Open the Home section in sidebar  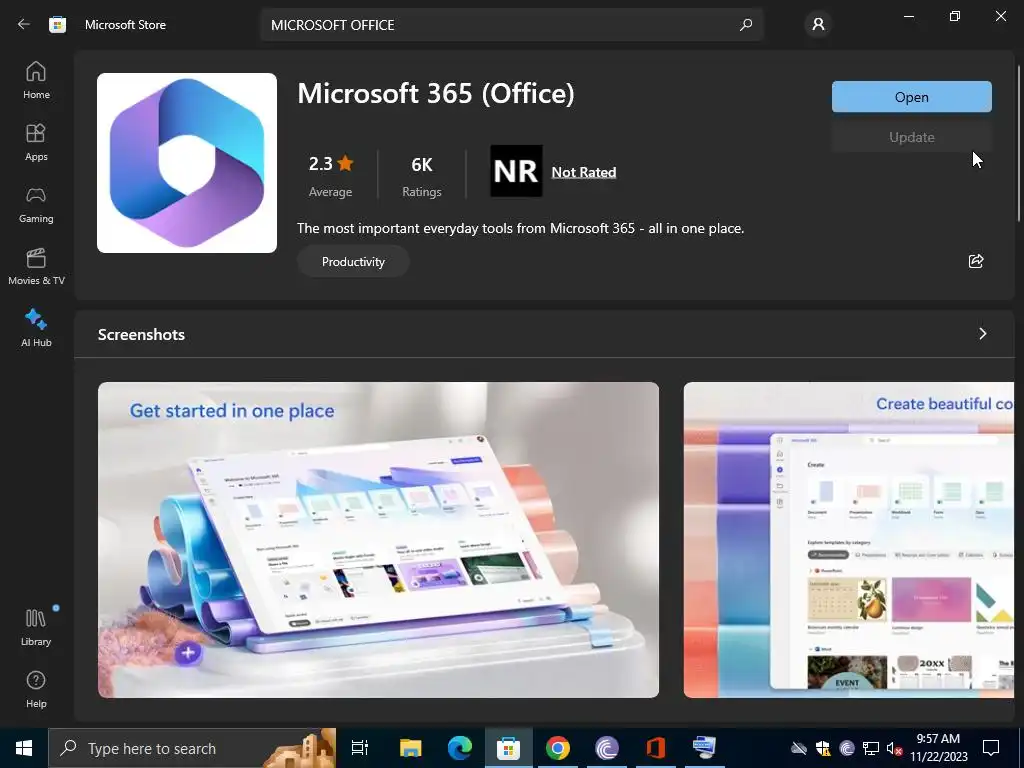coord(36,80)
